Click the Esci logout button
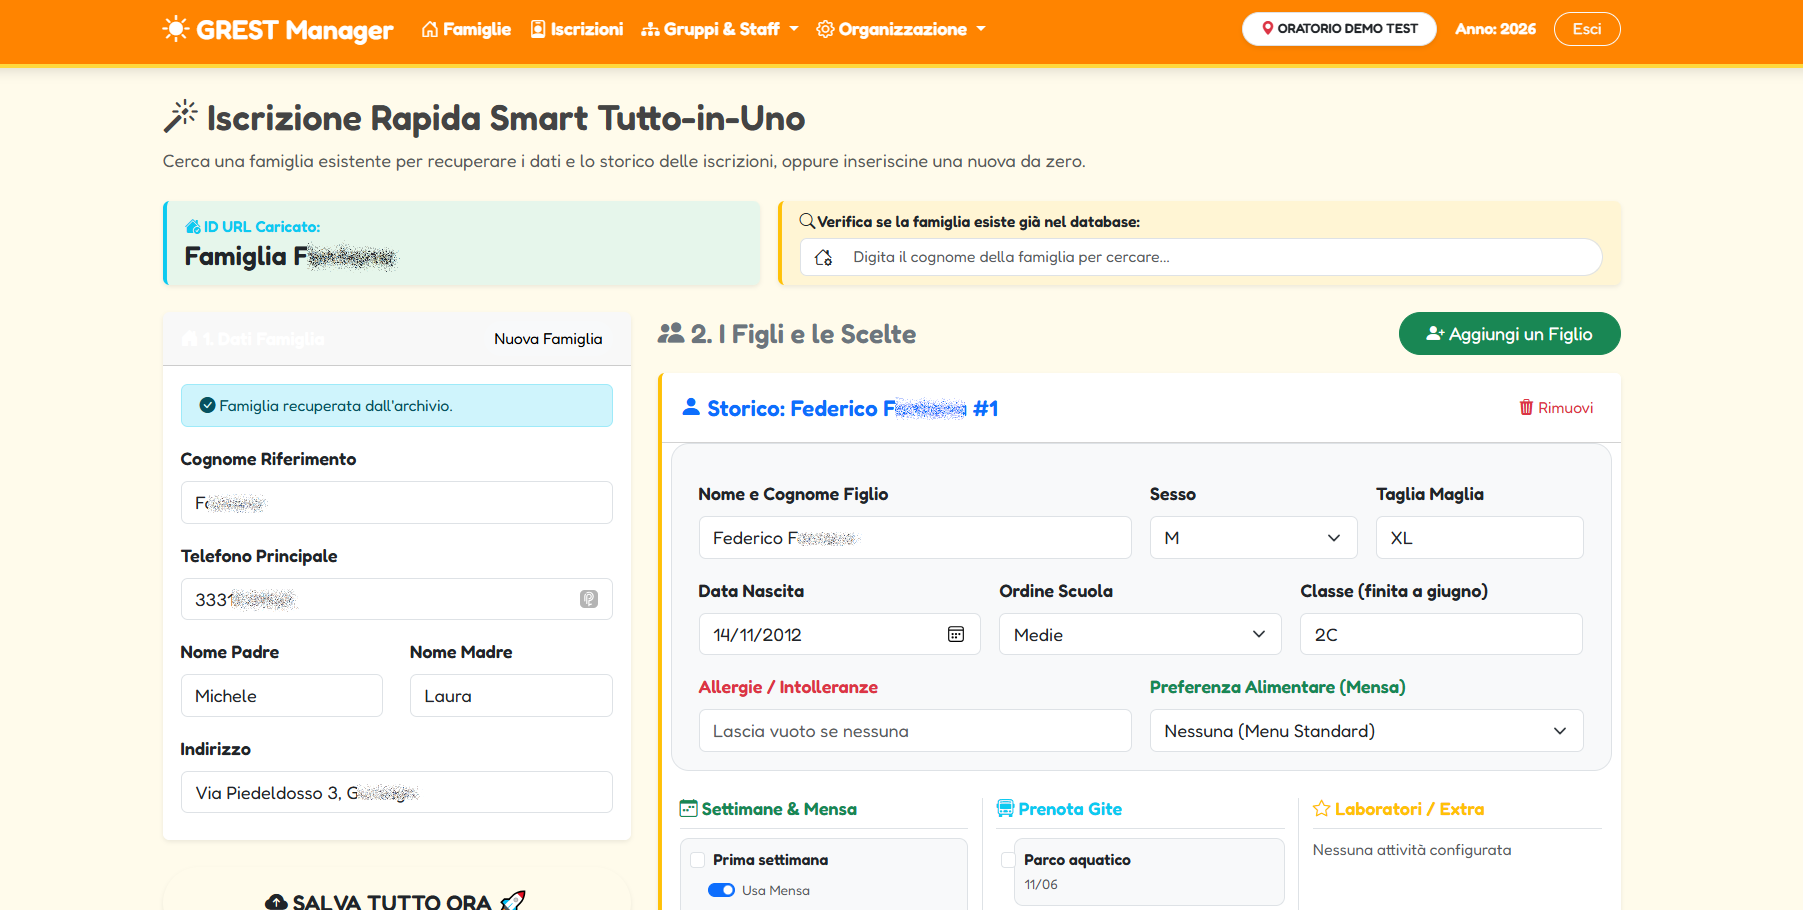The width and height of the screenshot is (1803, 910). tap(1587, 29)
